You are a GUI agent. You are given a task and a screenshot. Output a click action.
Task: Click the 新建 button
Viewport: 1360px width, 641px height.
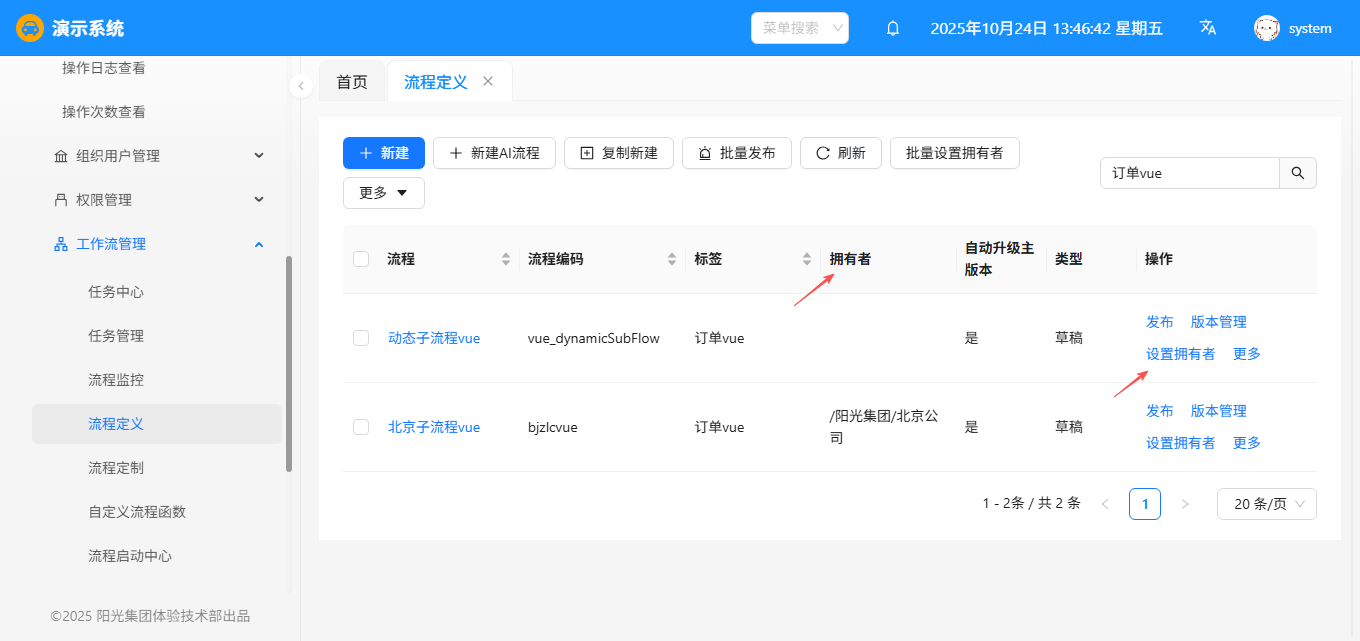[384, 153]
